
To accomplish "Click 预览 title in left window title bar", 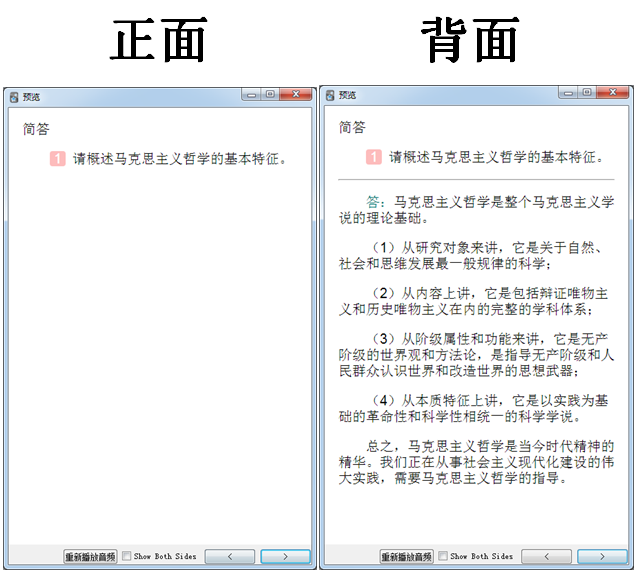I will click(31, 97).
